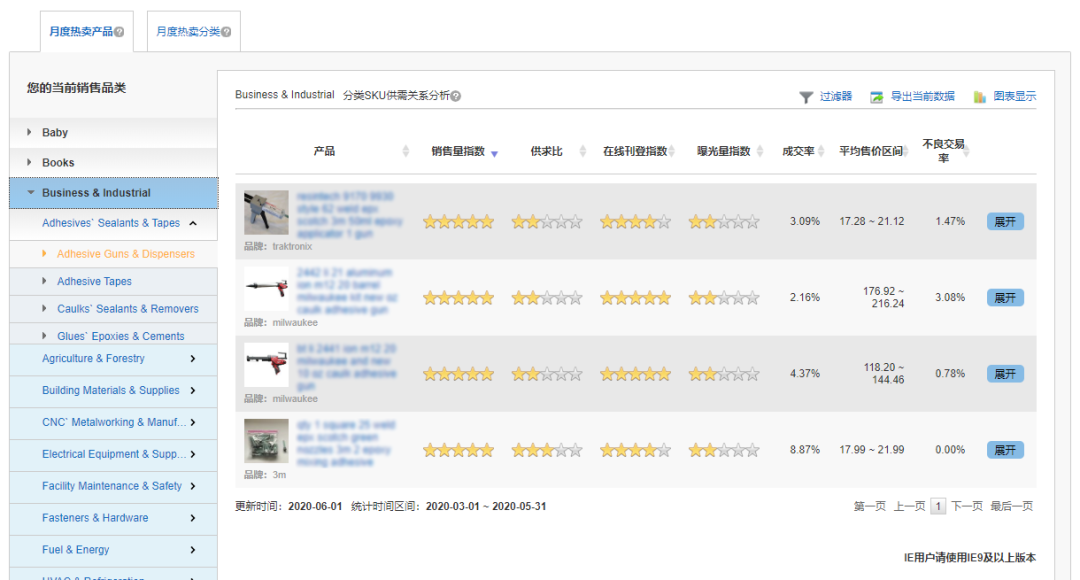
Task: Open milwaukee caulk gun thumbnail, 2.16% row
Action: pos(266,289)
